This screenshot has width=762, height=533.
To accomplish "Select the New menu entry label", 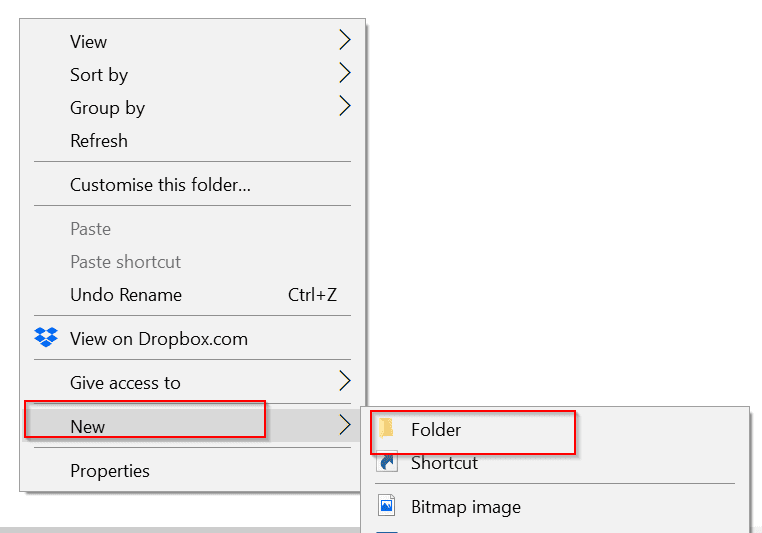I will click(x=88, y=427).
